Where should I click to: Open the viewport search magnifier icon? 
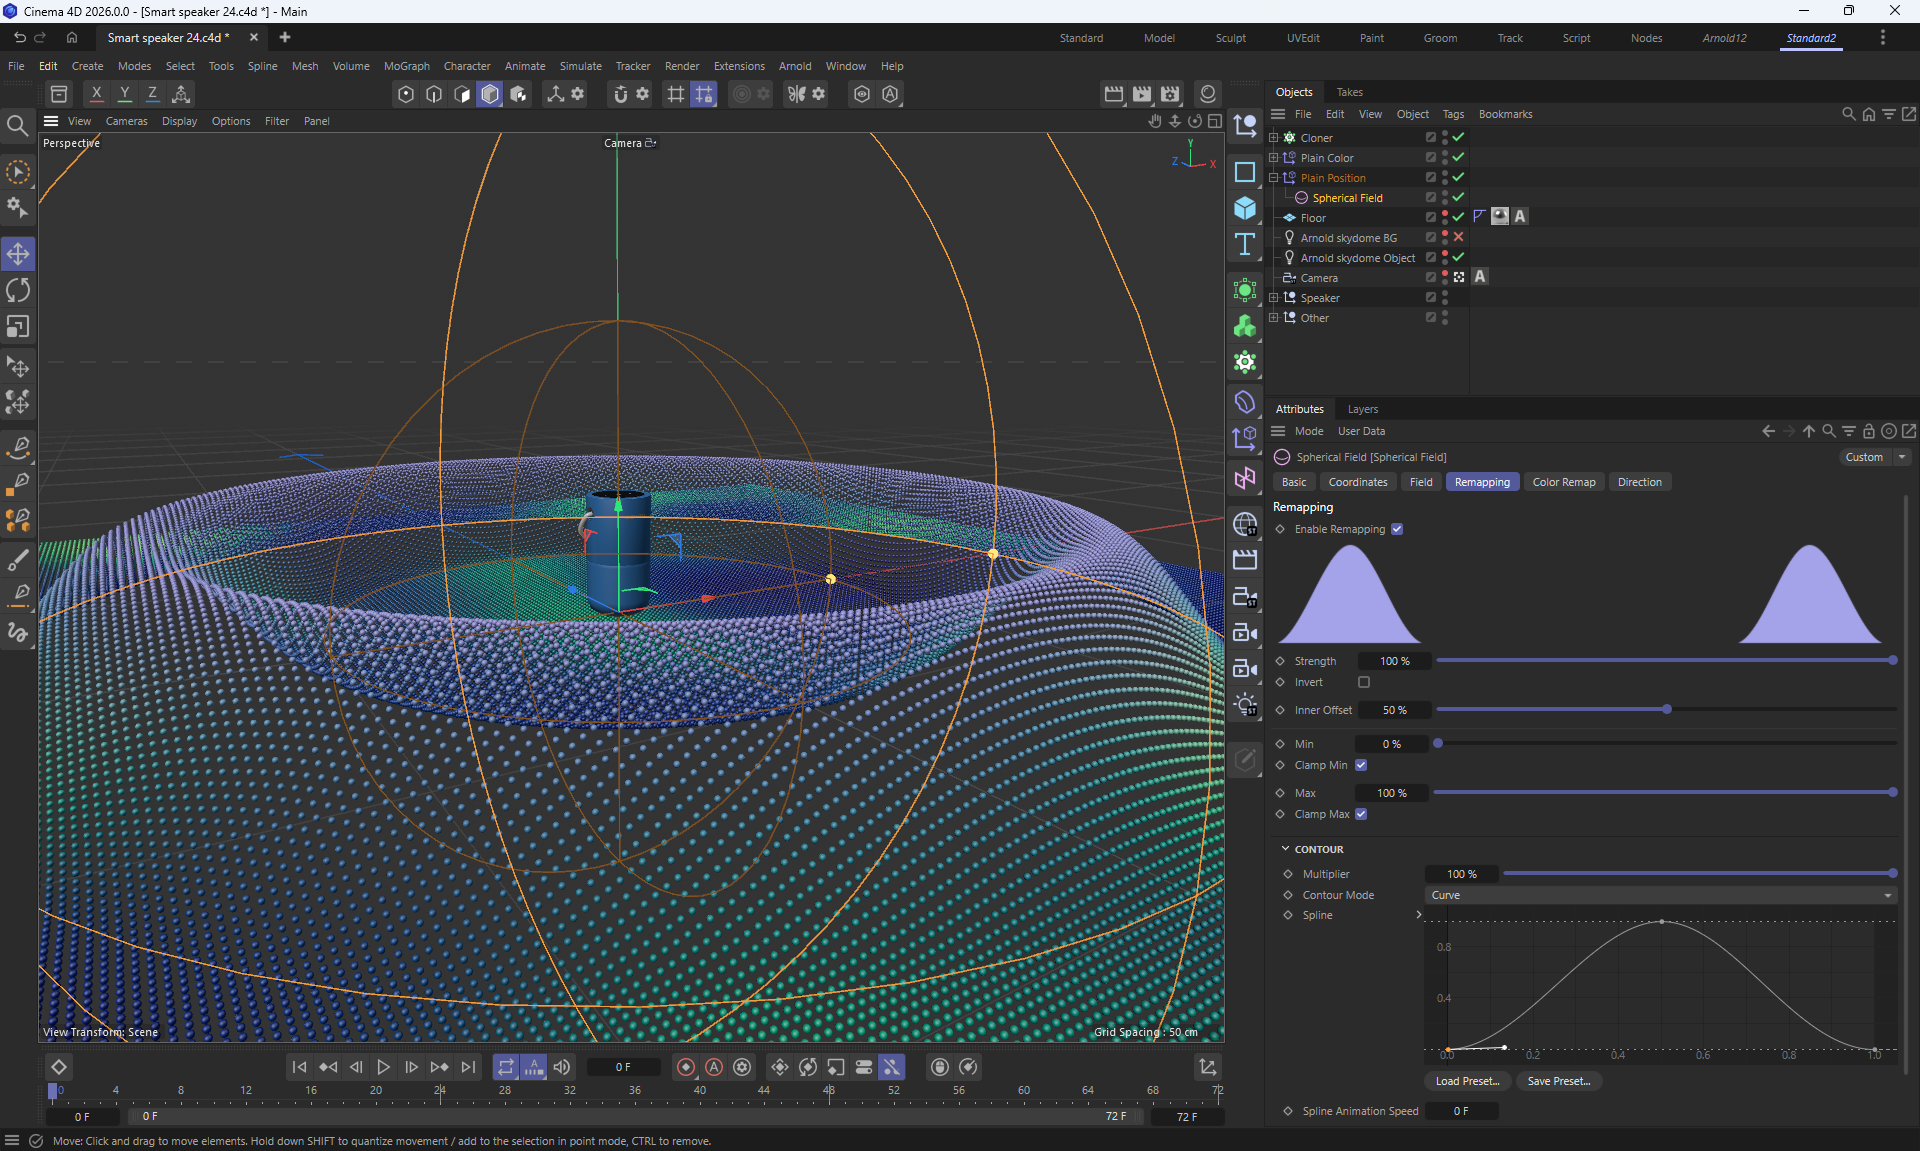(x=17, y=126)
